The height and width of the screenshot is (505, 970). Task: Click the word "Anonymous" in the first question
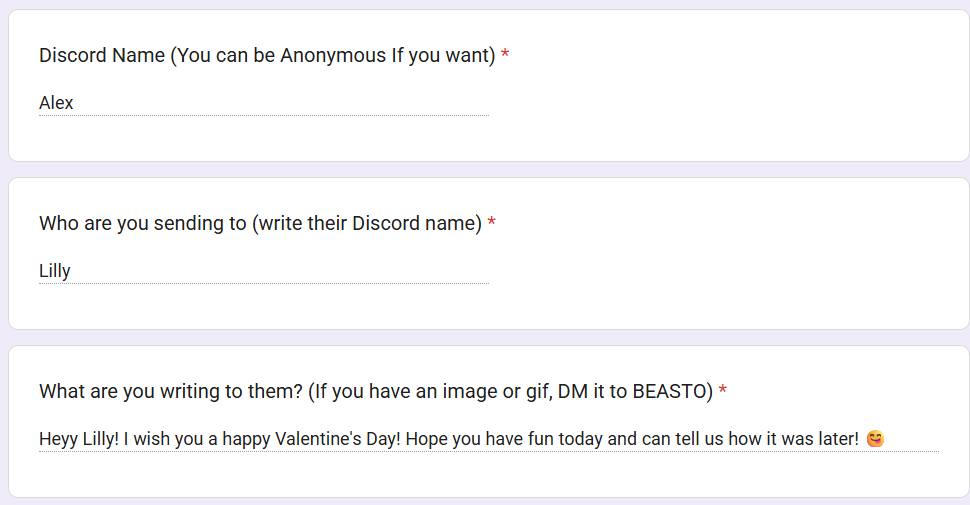point(332,56)
